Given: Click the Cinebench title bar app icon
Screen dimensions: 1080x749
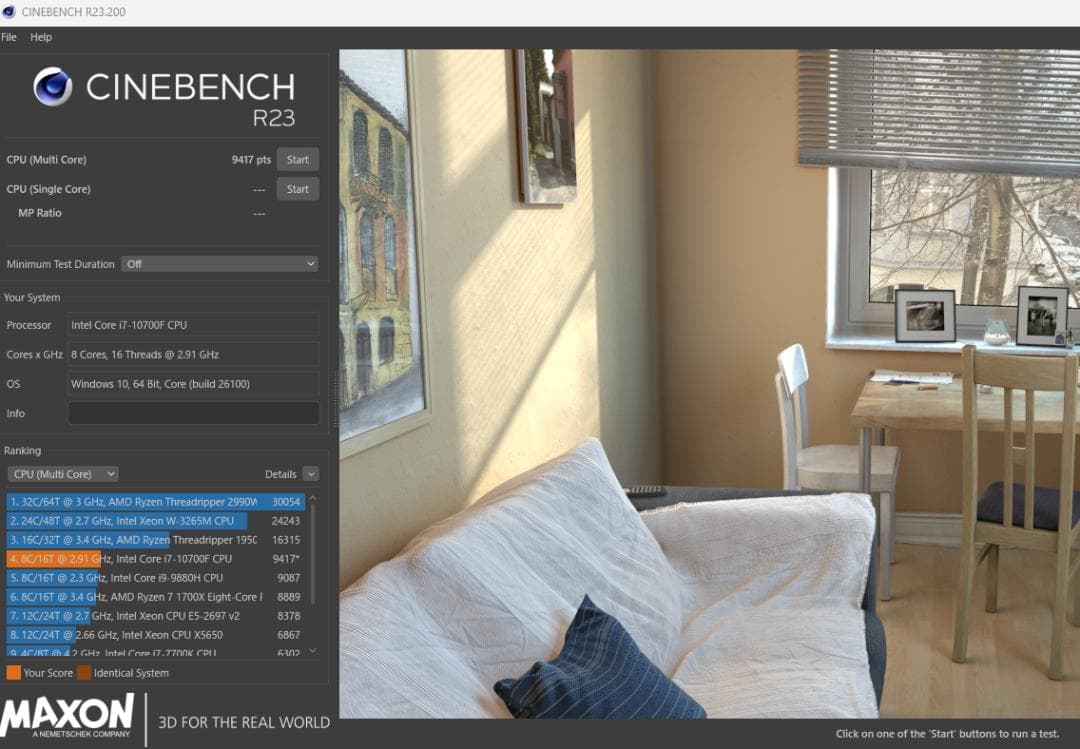Looking at the screenshot, I should pyautogui.click(x=8, y=12).
